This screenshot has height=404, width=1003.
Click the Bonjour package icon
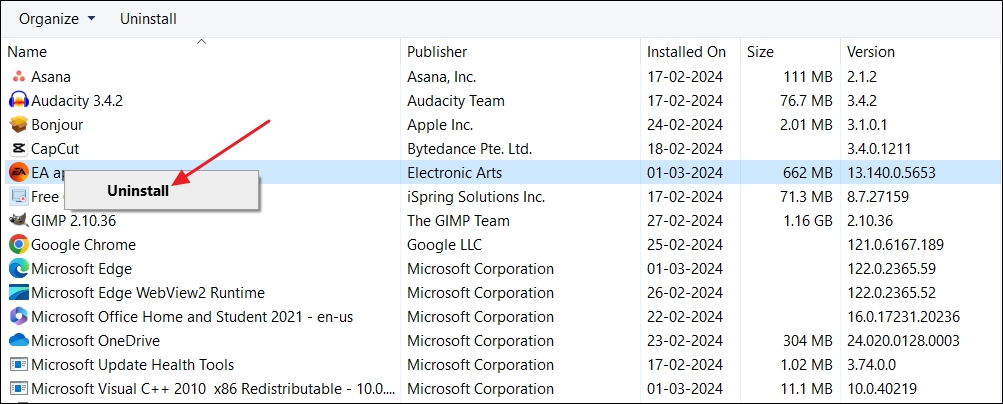19,125
